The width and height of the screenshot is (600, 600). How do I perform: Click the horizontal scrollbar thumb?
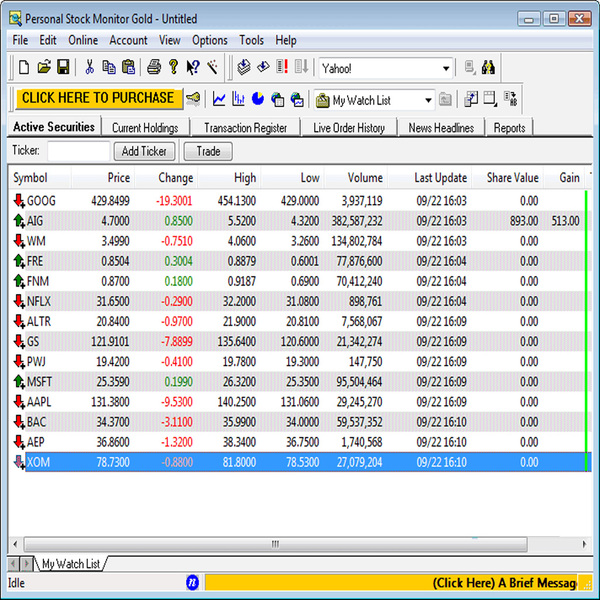click(276, 544)
